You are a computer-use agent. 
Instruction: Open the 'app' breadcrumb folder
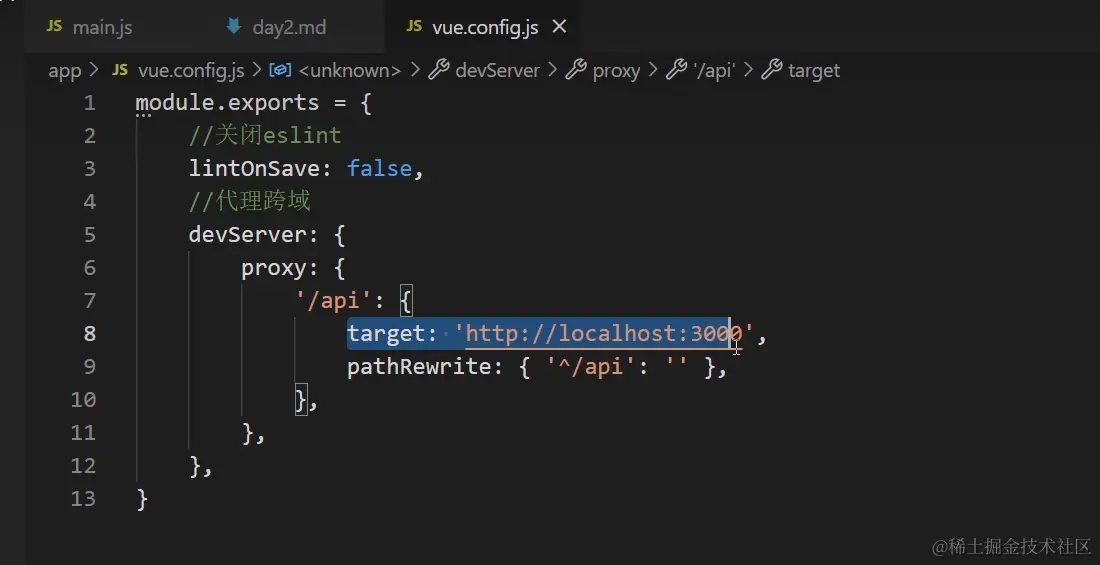tap(65, 71)
